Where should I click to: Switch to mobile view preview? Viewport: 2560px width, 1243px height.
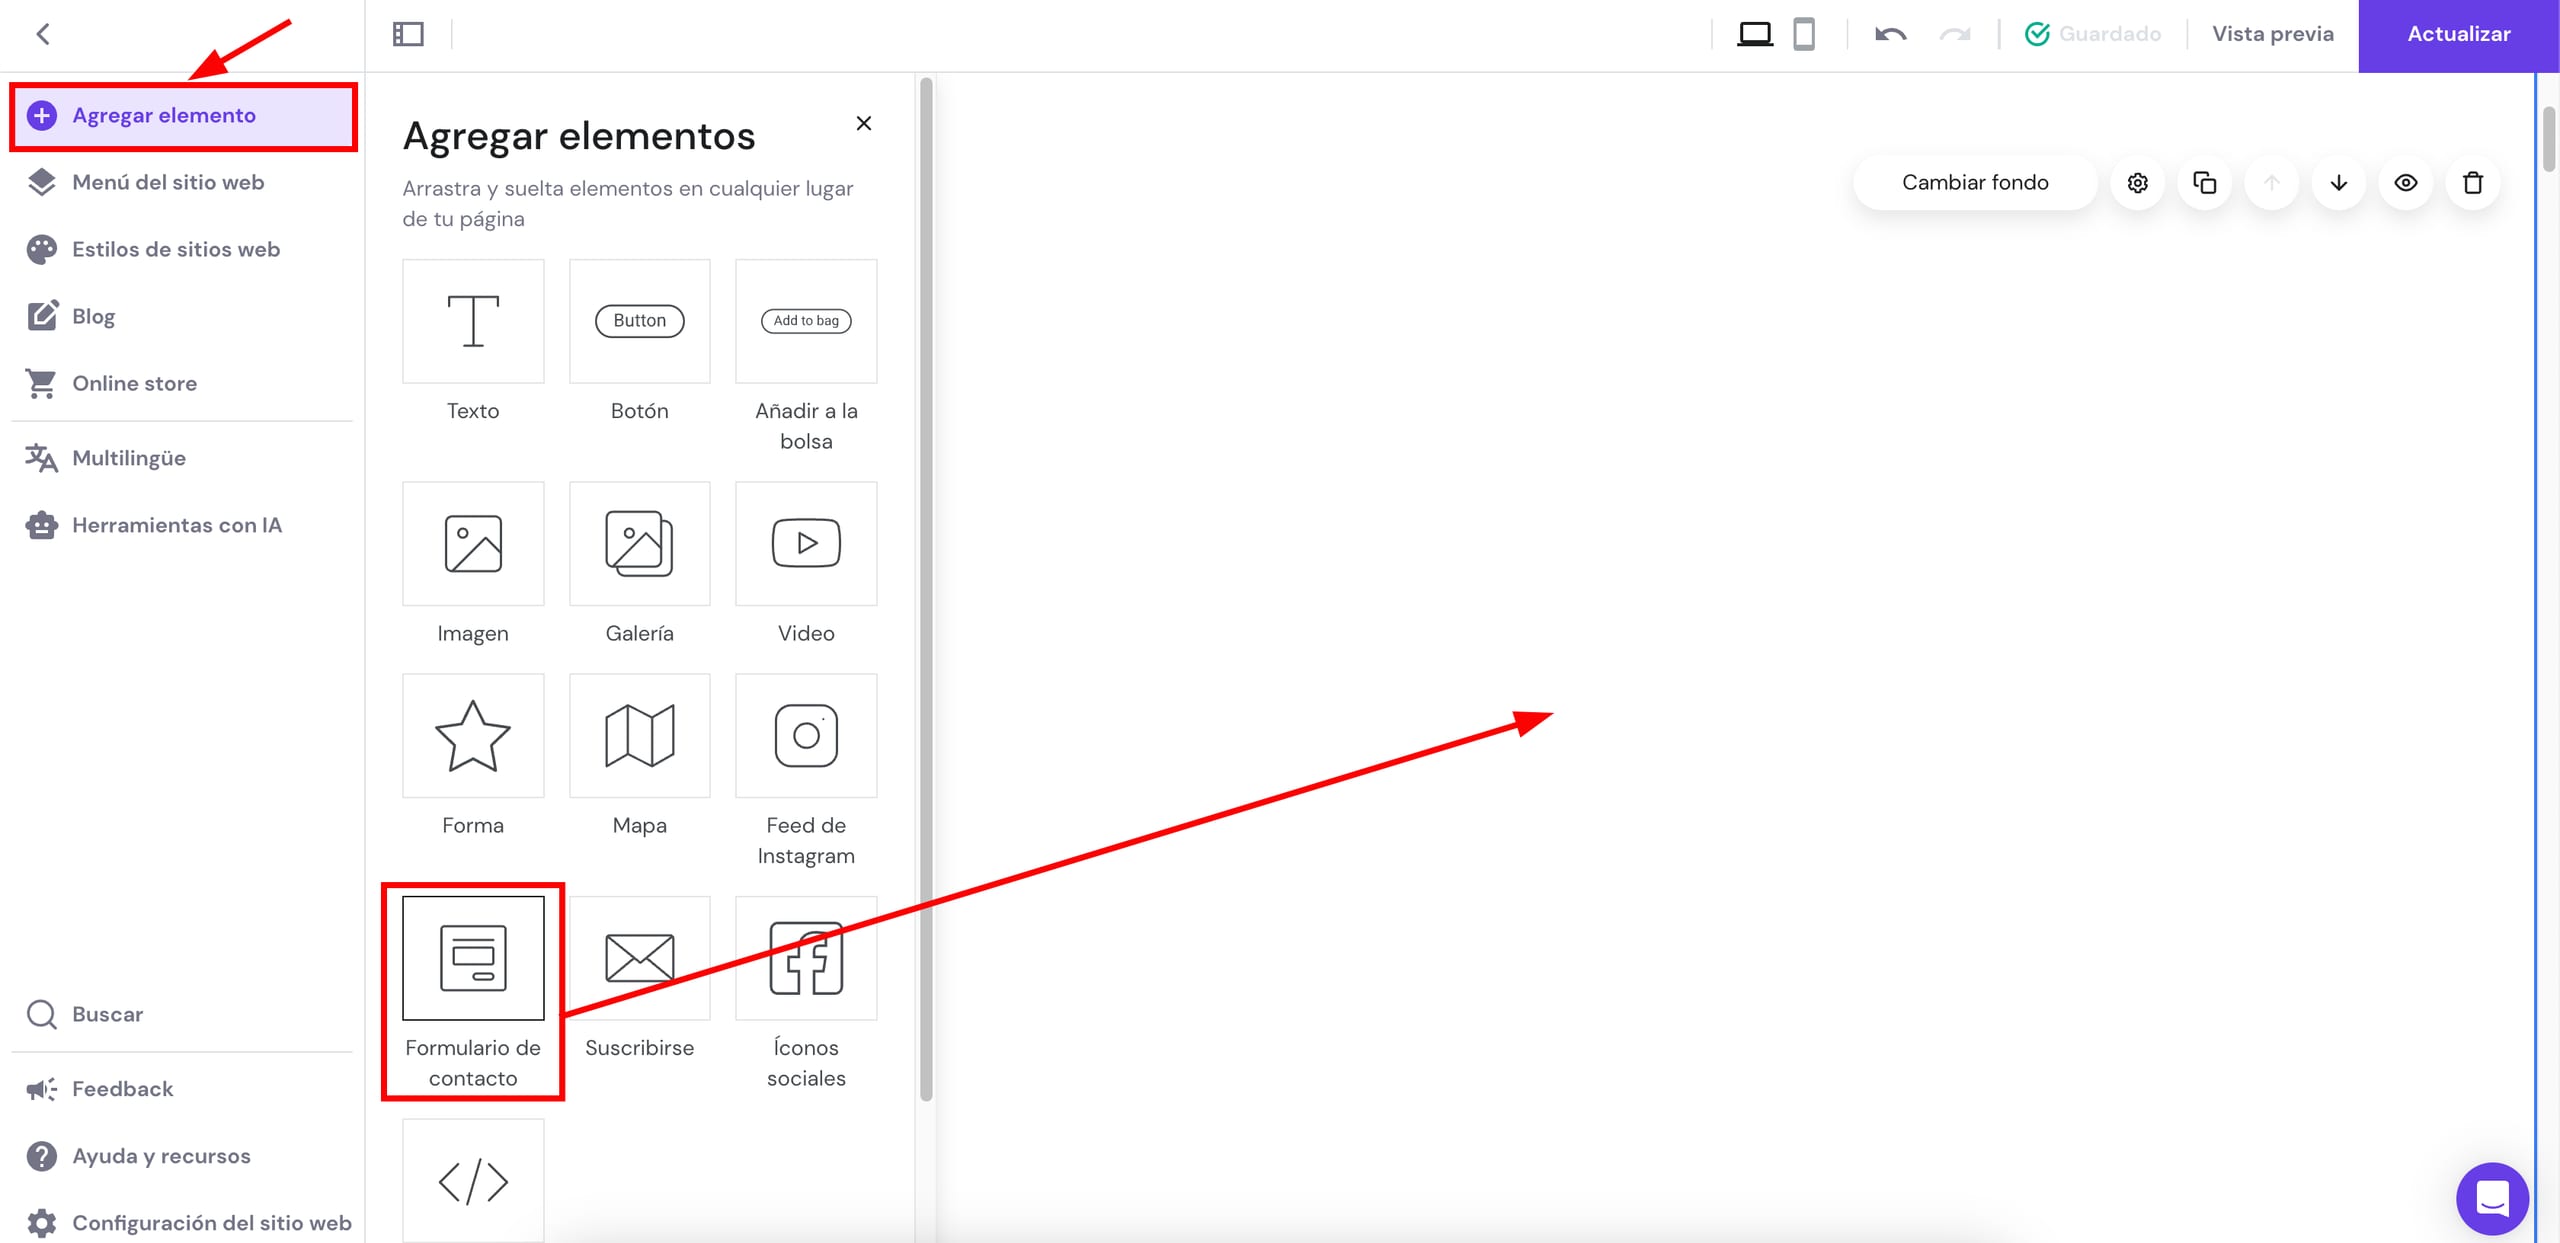pos(1804,34)
